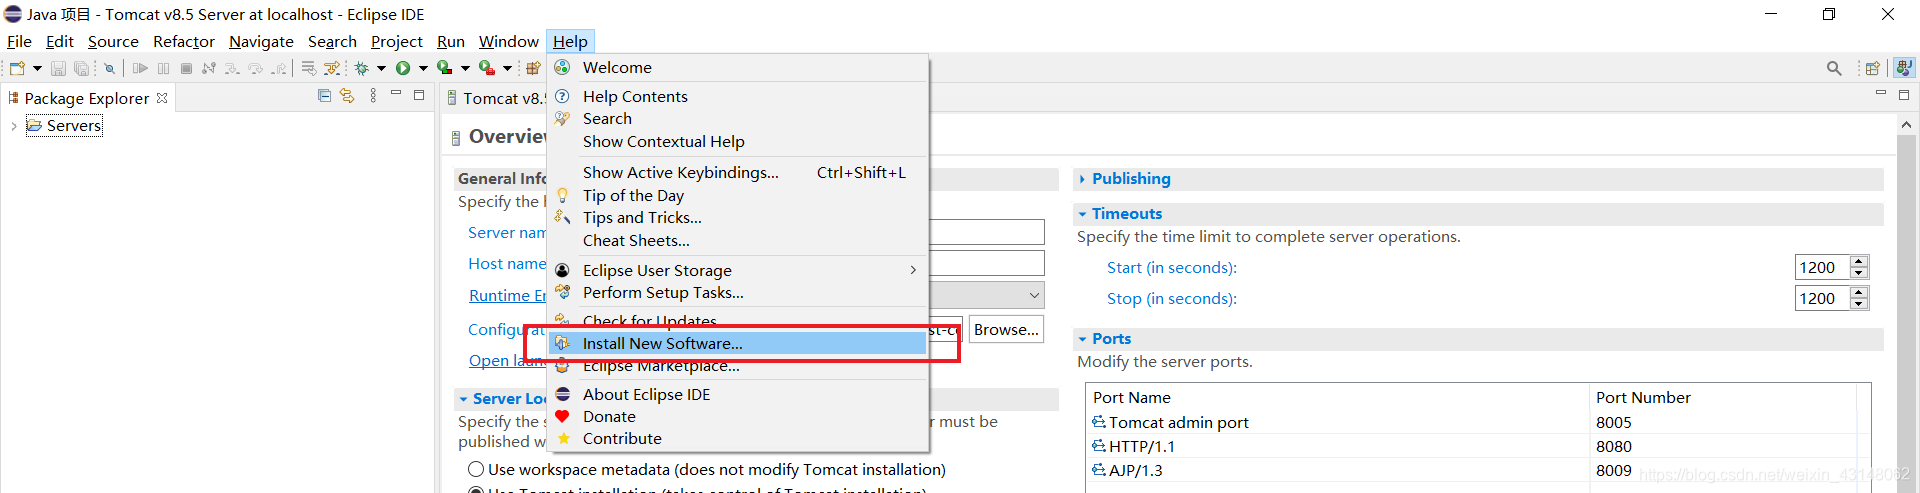
Task: Open Eclipse User Storage submenu
Action: [737, 270]
